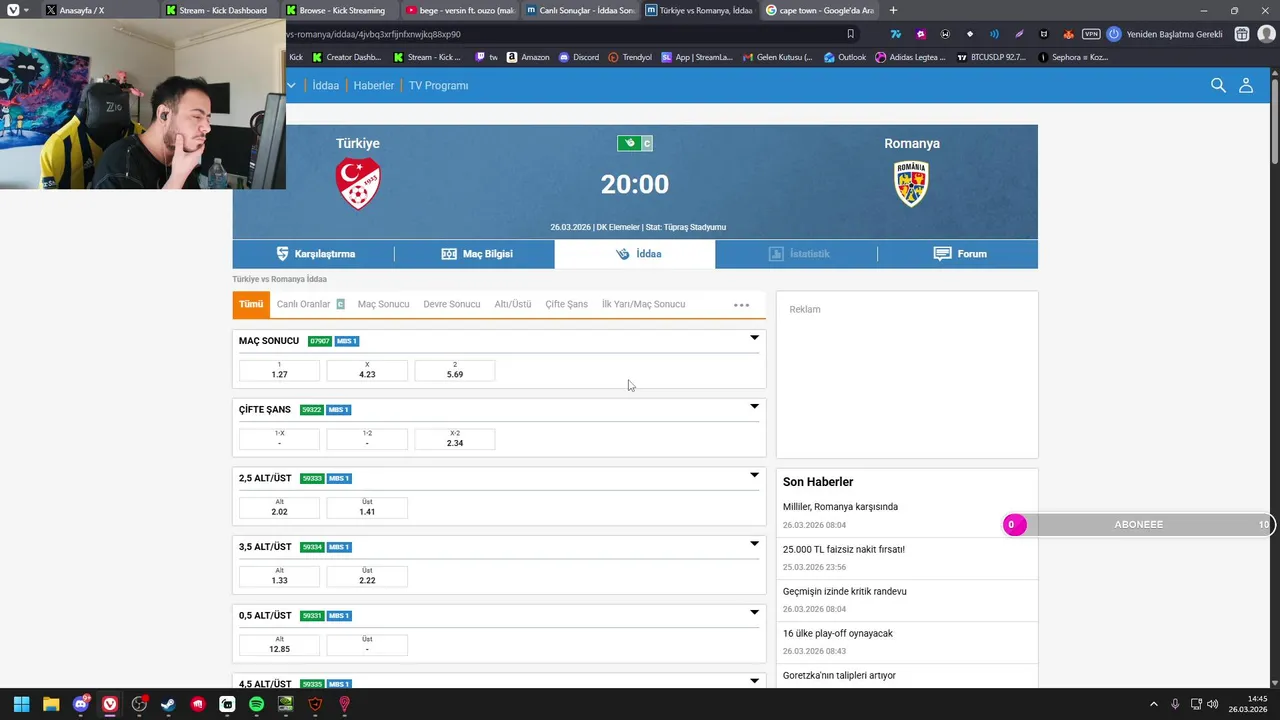Open the Gelen Kutusu Gmail bookmark

(778, 57)
